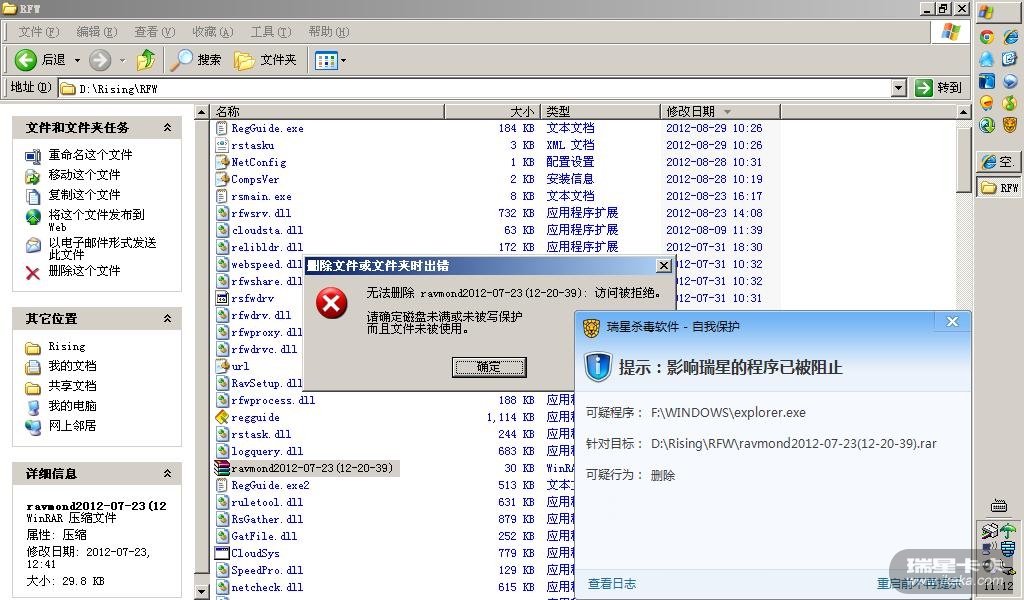Click the red X delete file icon
The height and width of the screenshot is (600, 1024).
pyautogui.click(x=33, y=273)
